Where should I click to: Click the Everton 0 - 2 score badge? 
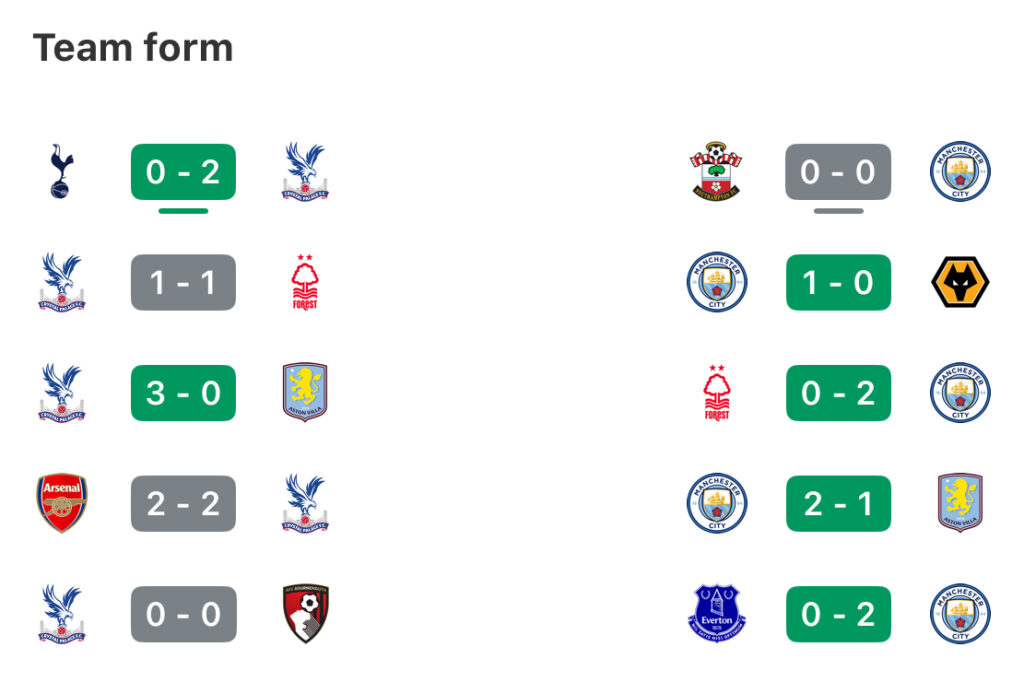click(839, 614)
